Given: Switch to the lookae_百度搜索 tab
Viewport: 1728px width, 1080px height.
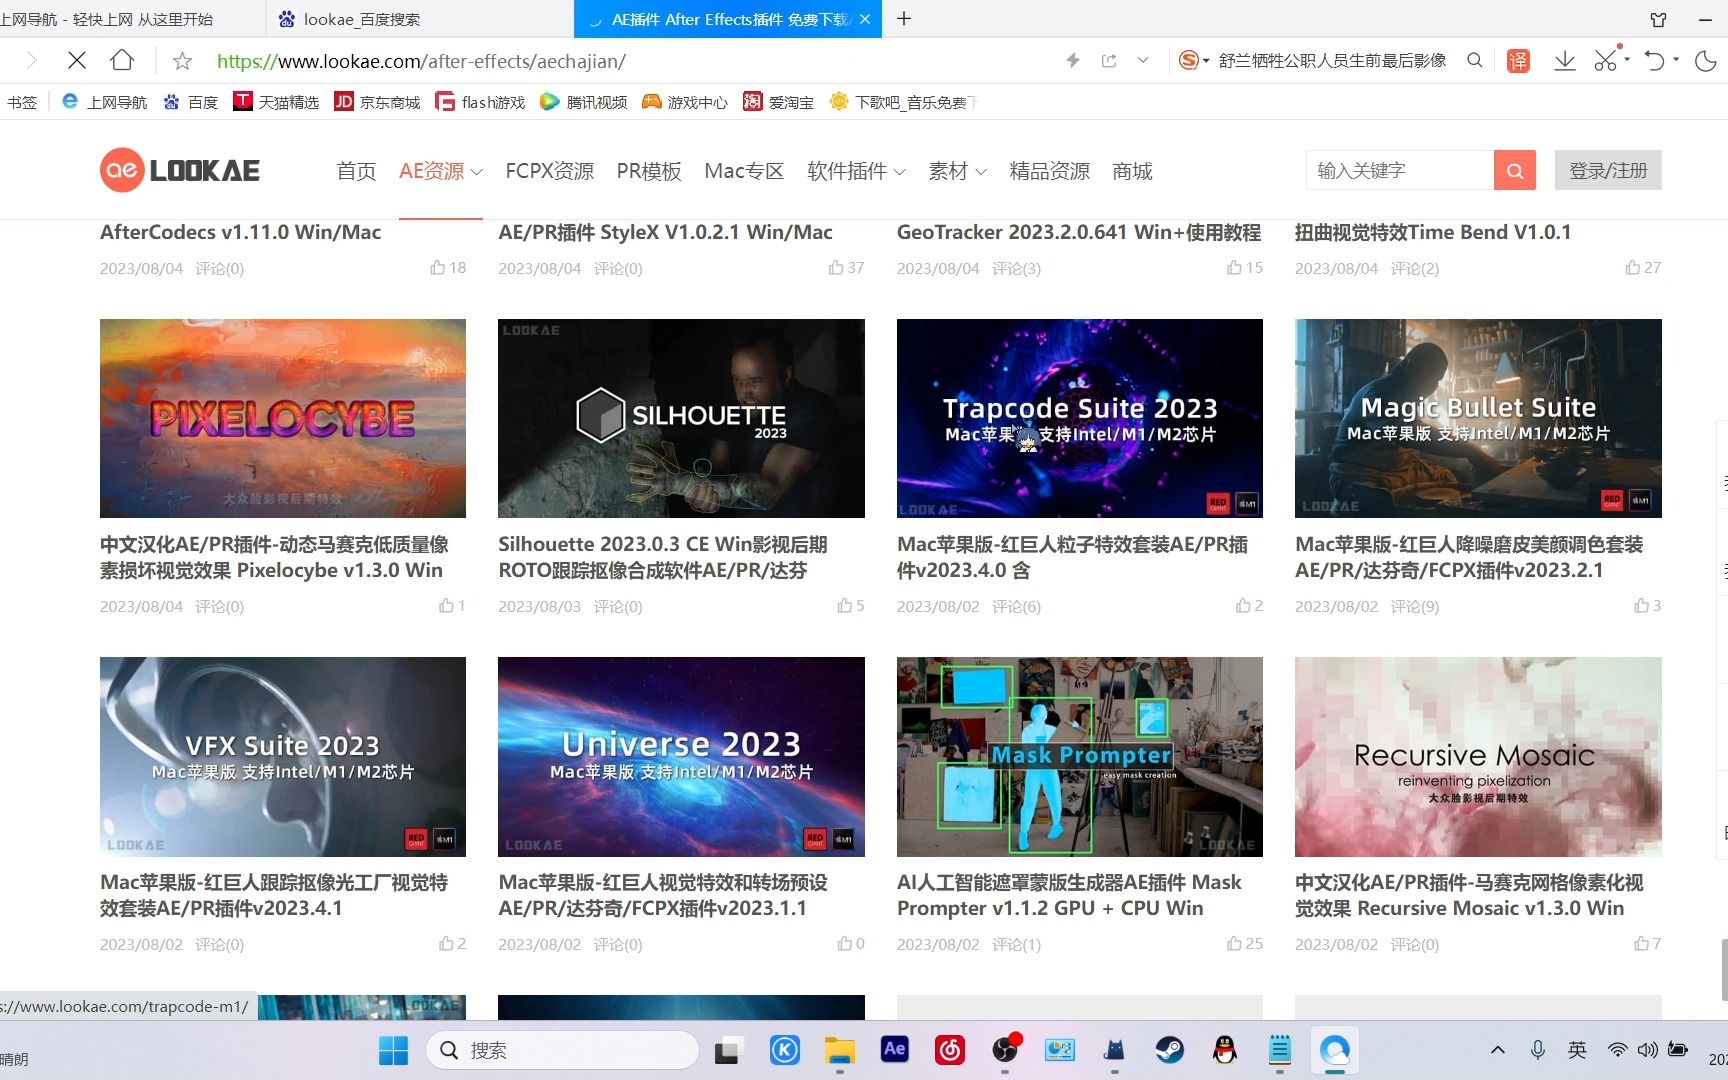Looking at the screenshot, I should [420, 19].
